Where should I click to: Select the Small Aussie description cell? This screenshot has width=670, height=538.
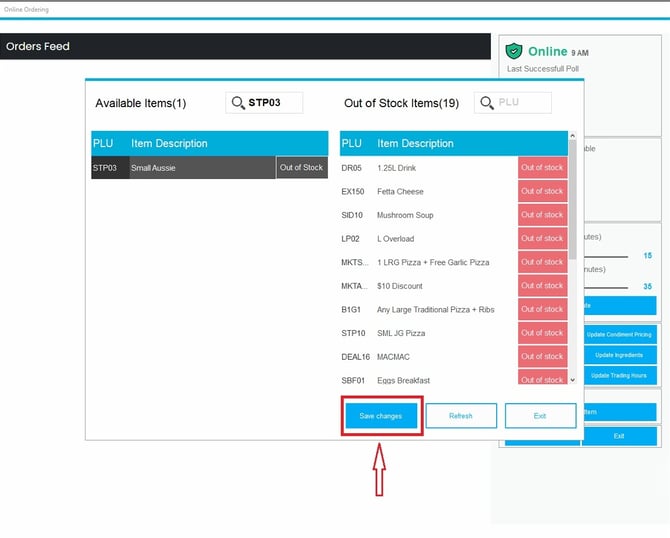click(203, 168)
